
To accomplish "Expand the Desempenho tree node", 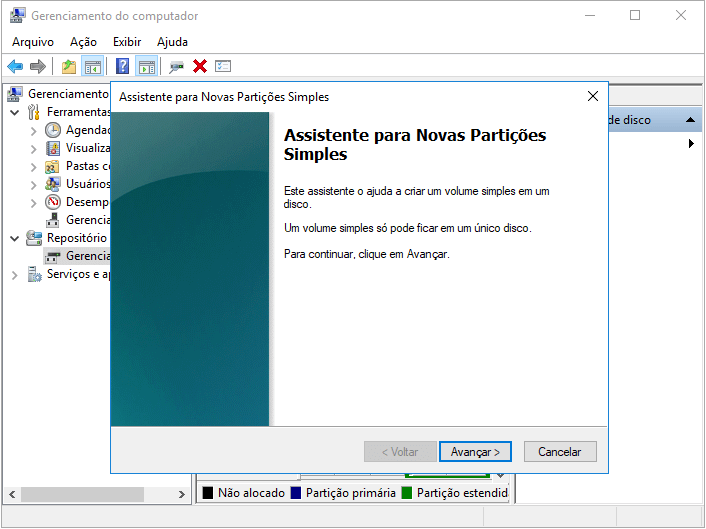I will (33, 203).
